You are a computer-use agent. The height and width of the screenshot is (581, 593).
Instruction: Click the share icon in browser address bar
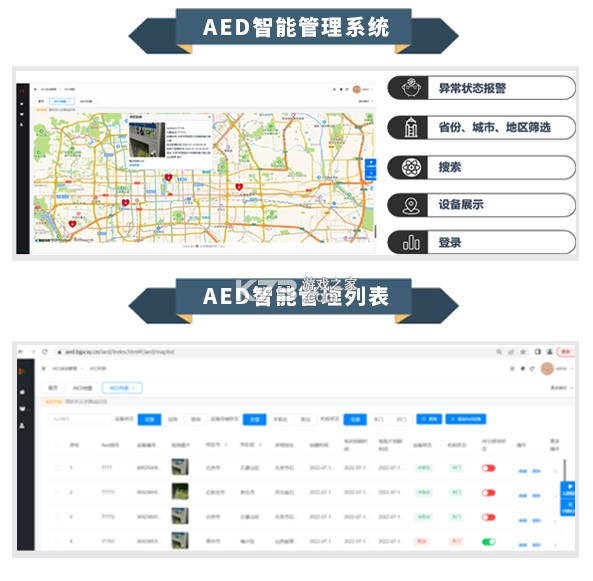511,352
